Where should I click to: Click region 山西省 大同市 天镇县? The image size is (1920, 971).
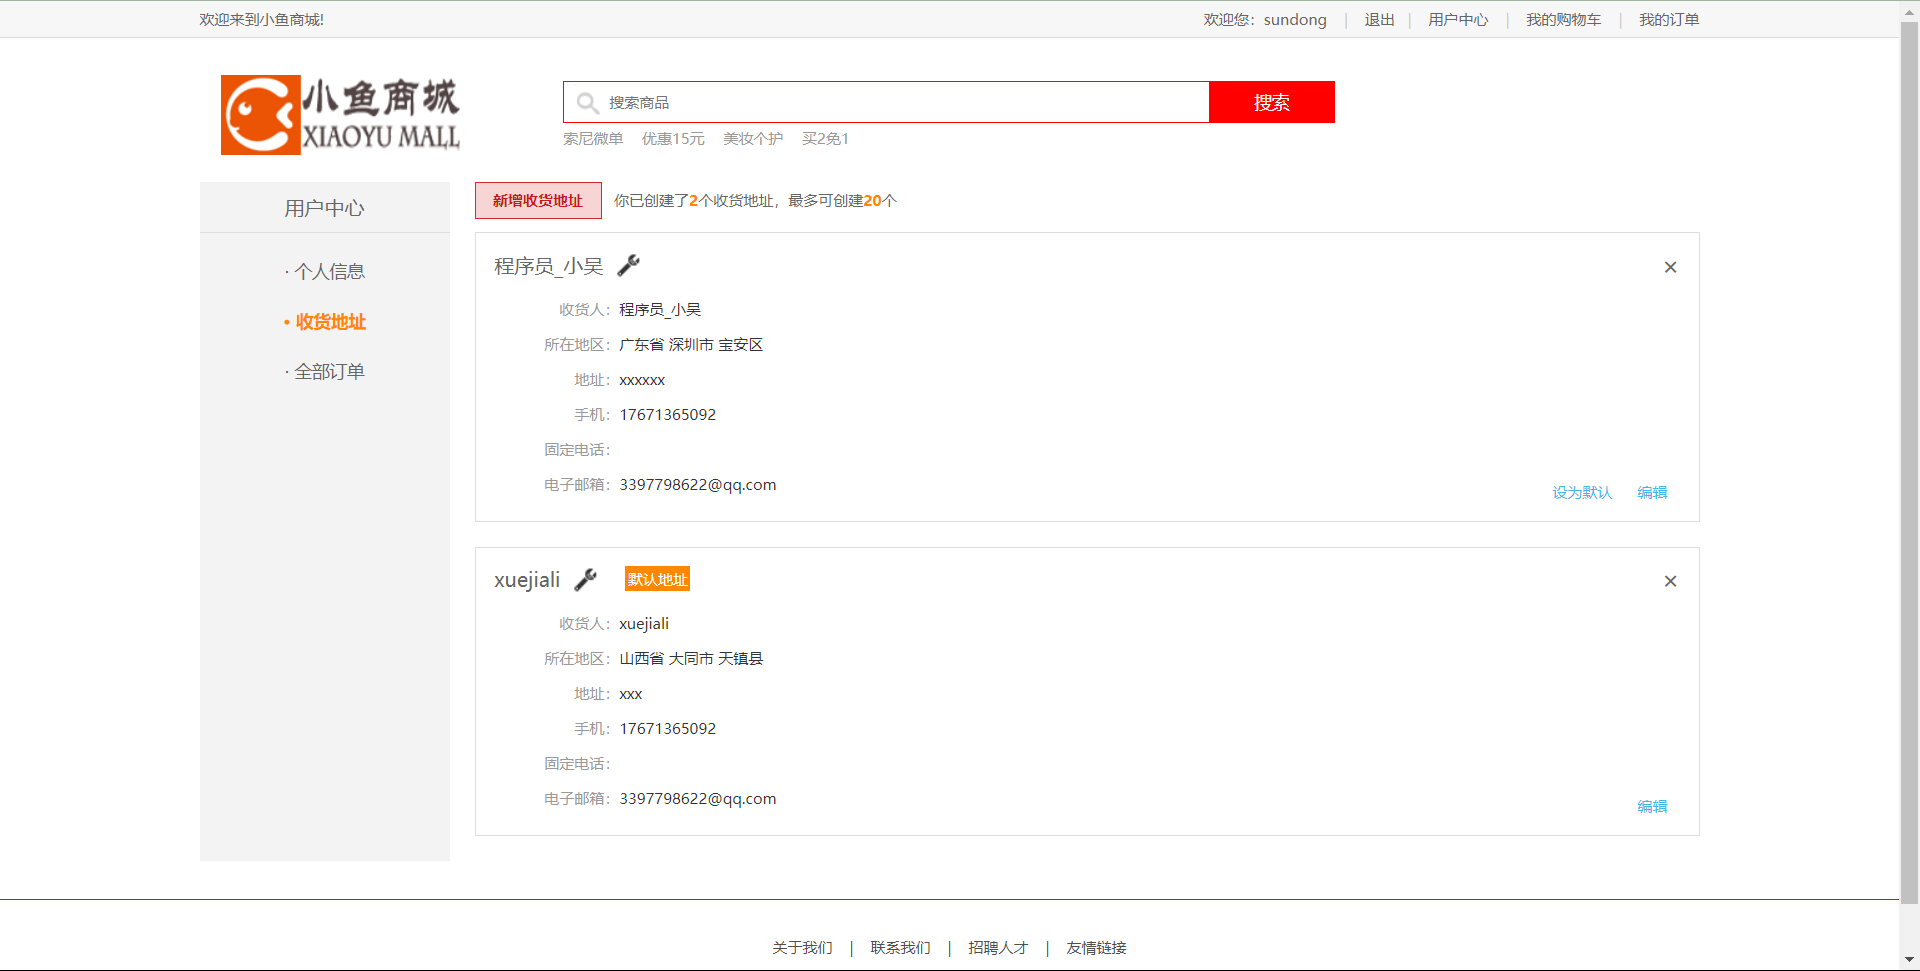[x=691, y=658]
